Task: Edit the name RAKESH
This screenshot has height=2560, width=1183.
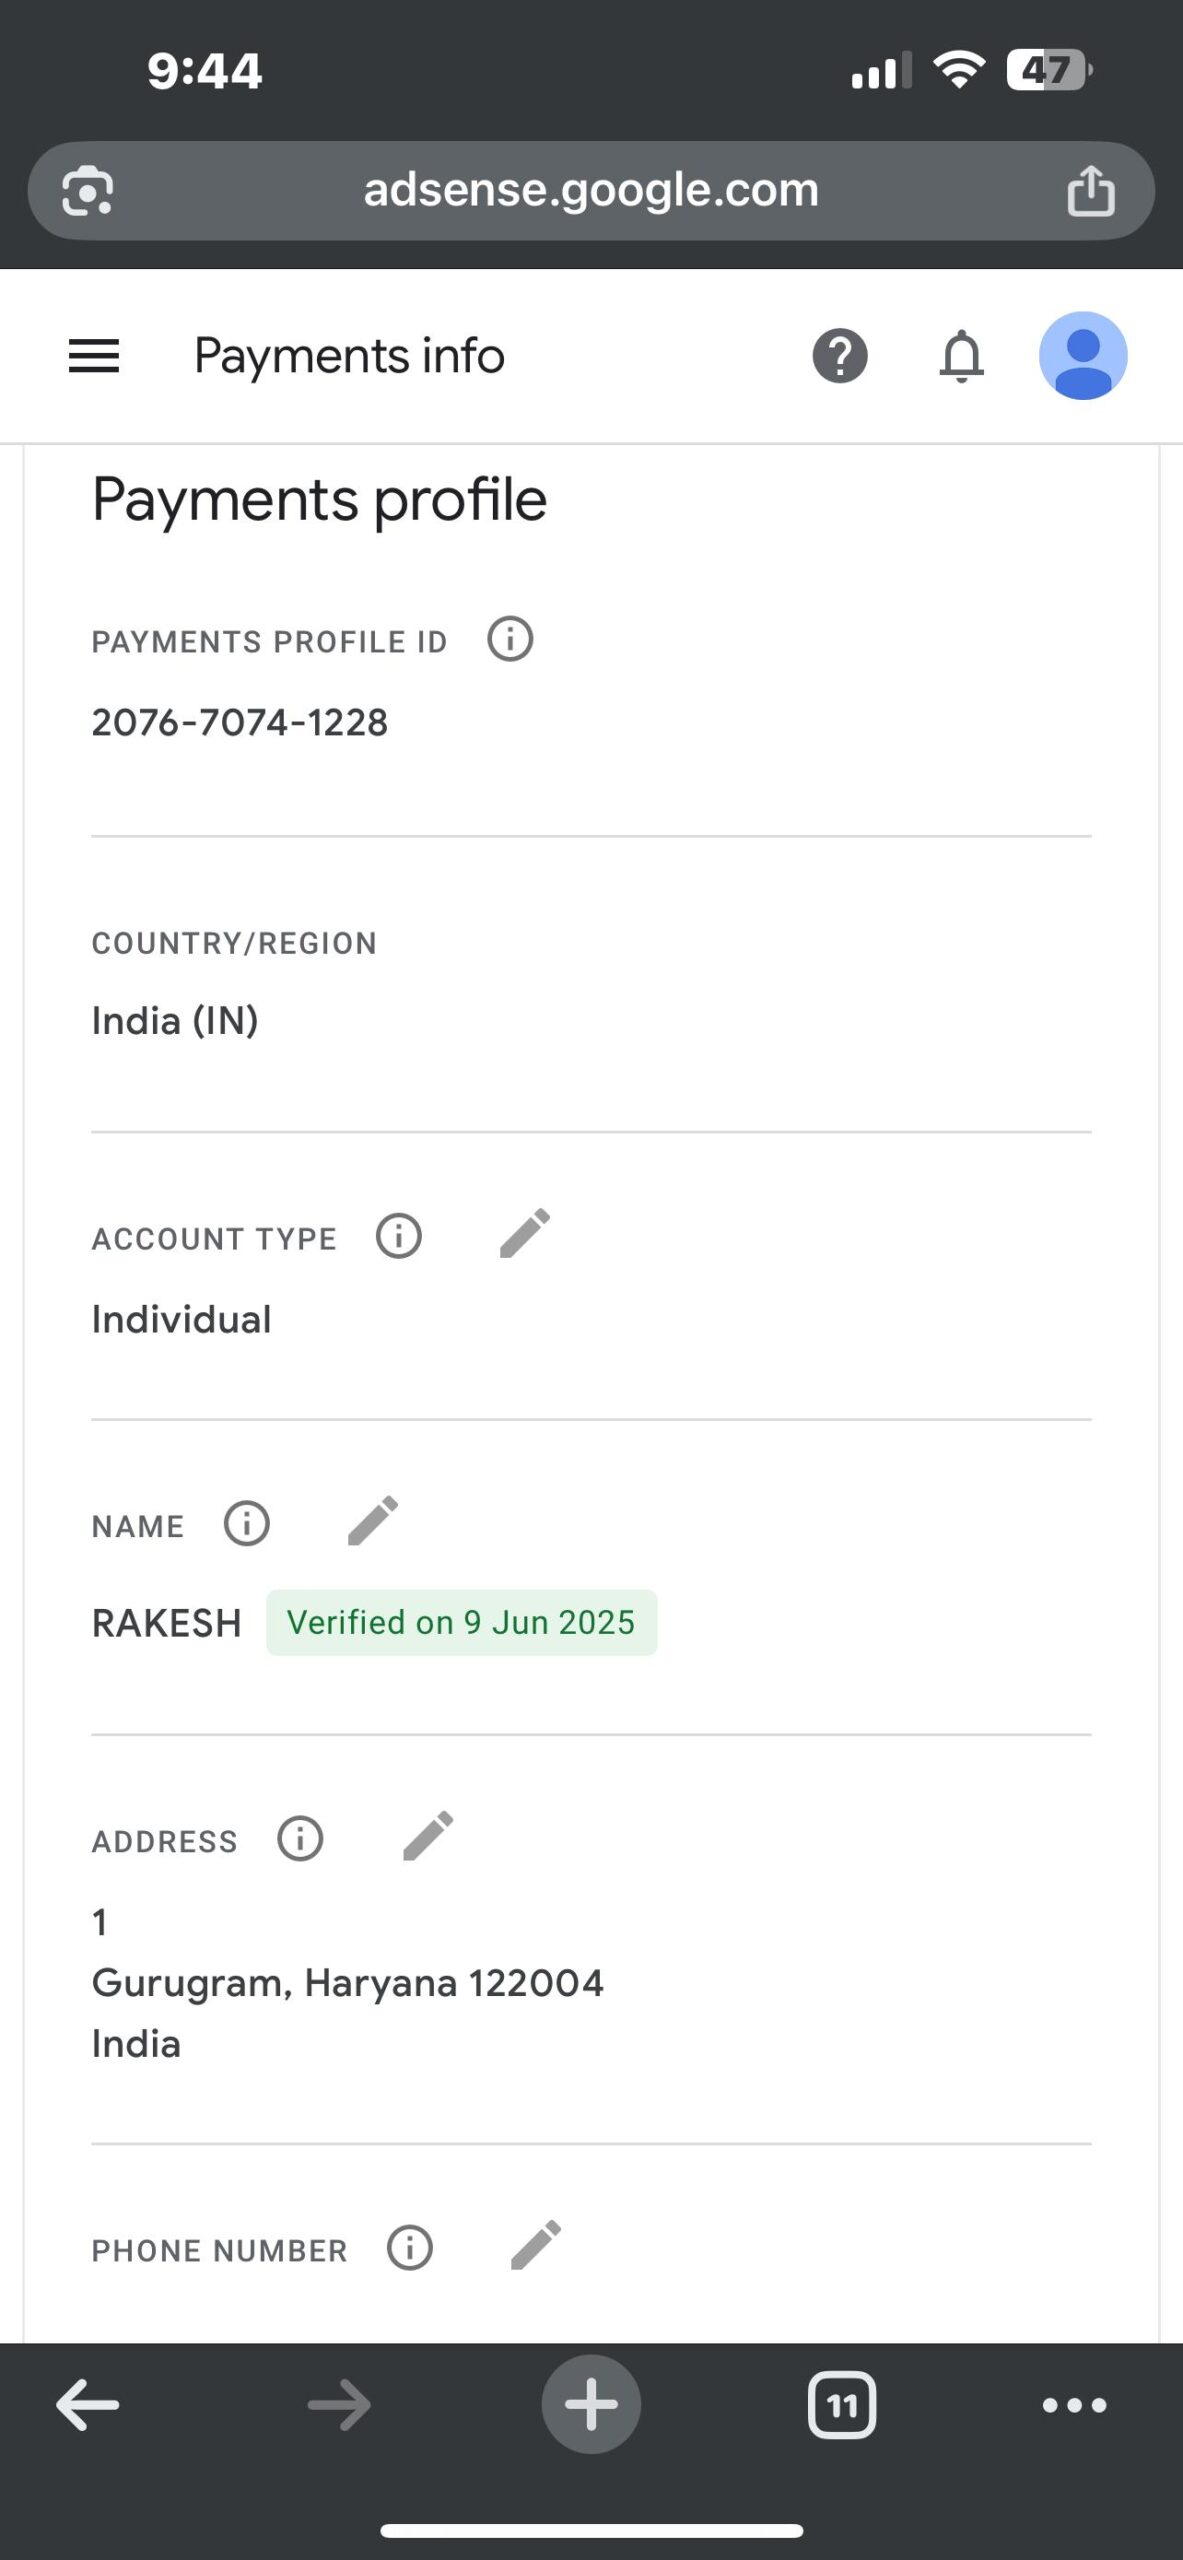Action: [373, 1521]
